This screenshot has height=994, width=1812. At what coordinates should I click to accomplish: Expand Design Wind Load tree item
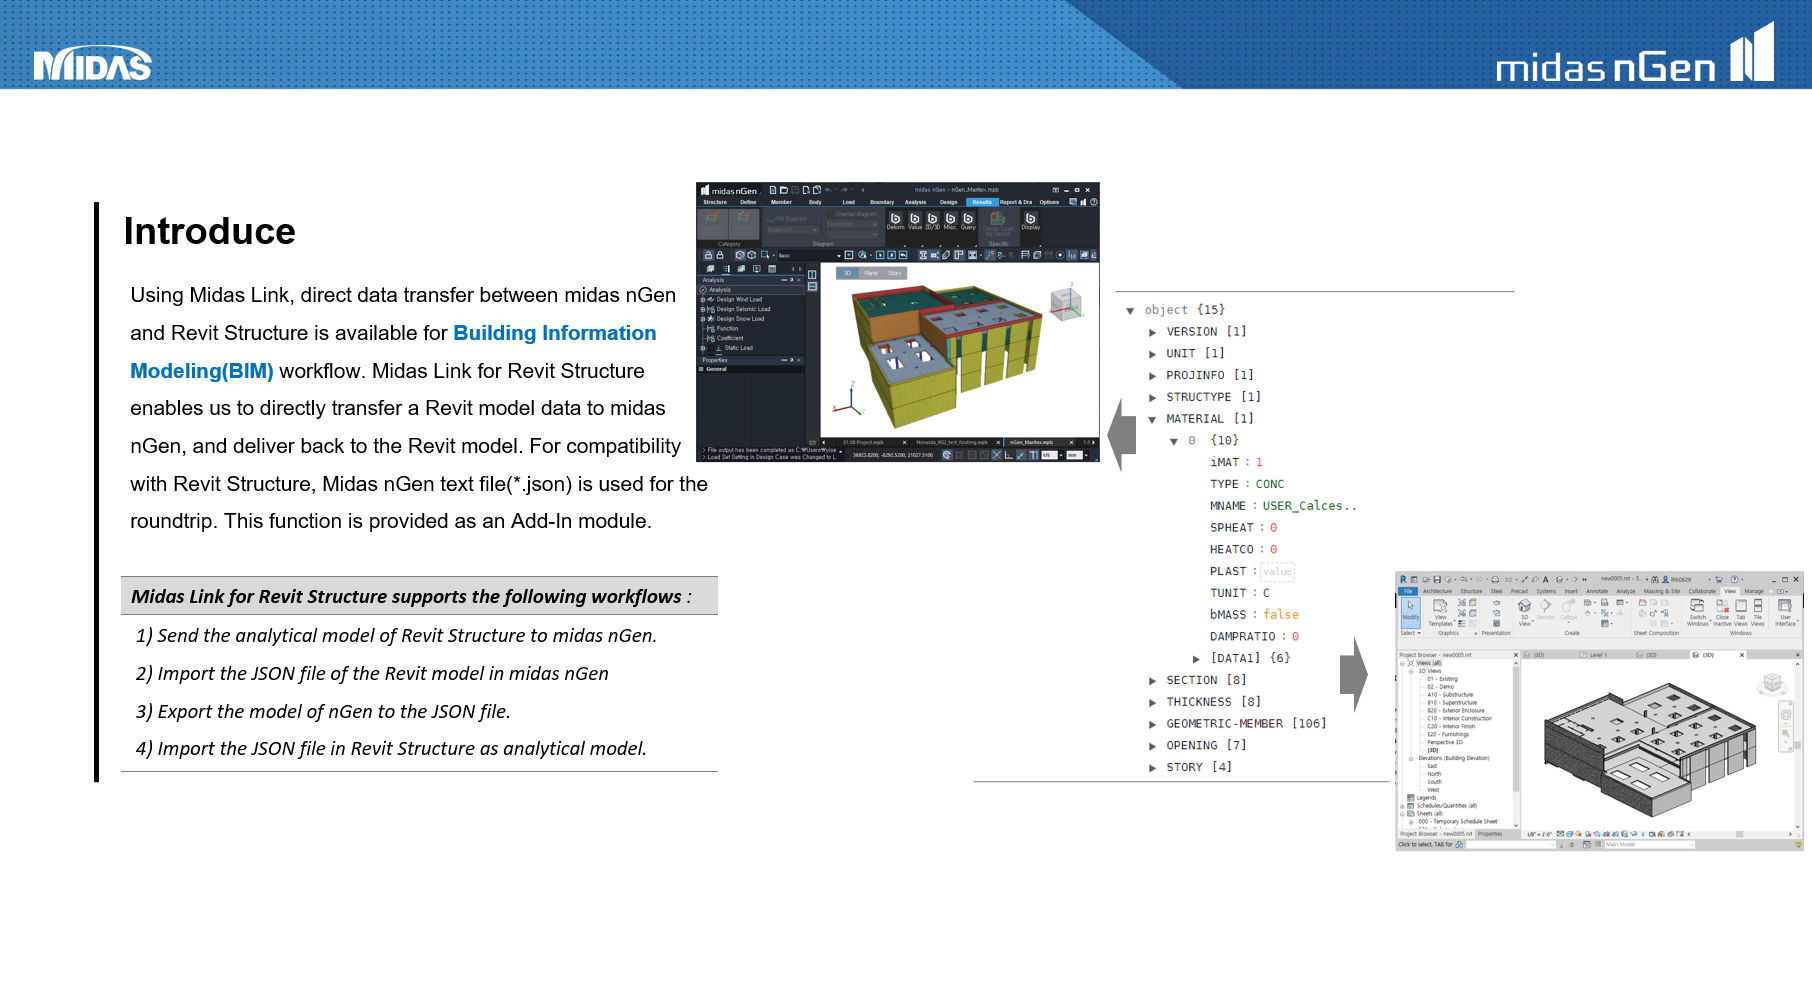point(703,299)
